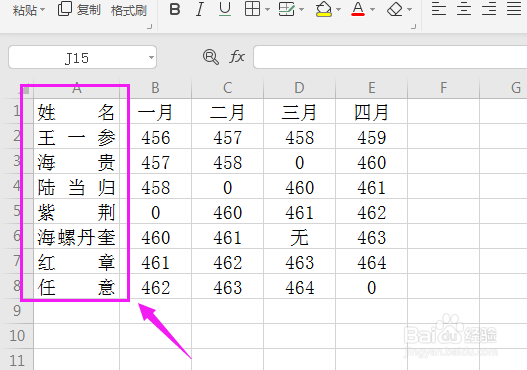527x370 pixels.
Task: Select cell 海贵
Action: (x=77, y=161)
